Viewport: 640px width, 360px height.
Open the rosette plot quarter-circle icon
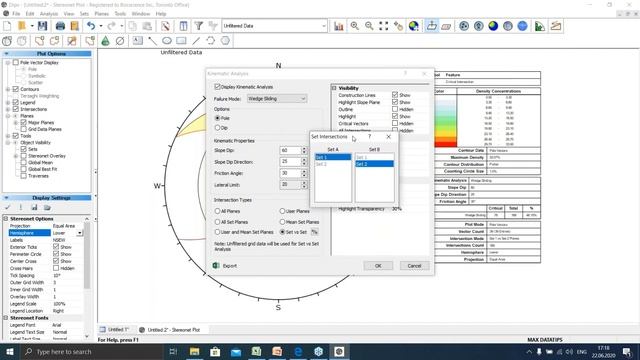[540, 26]
